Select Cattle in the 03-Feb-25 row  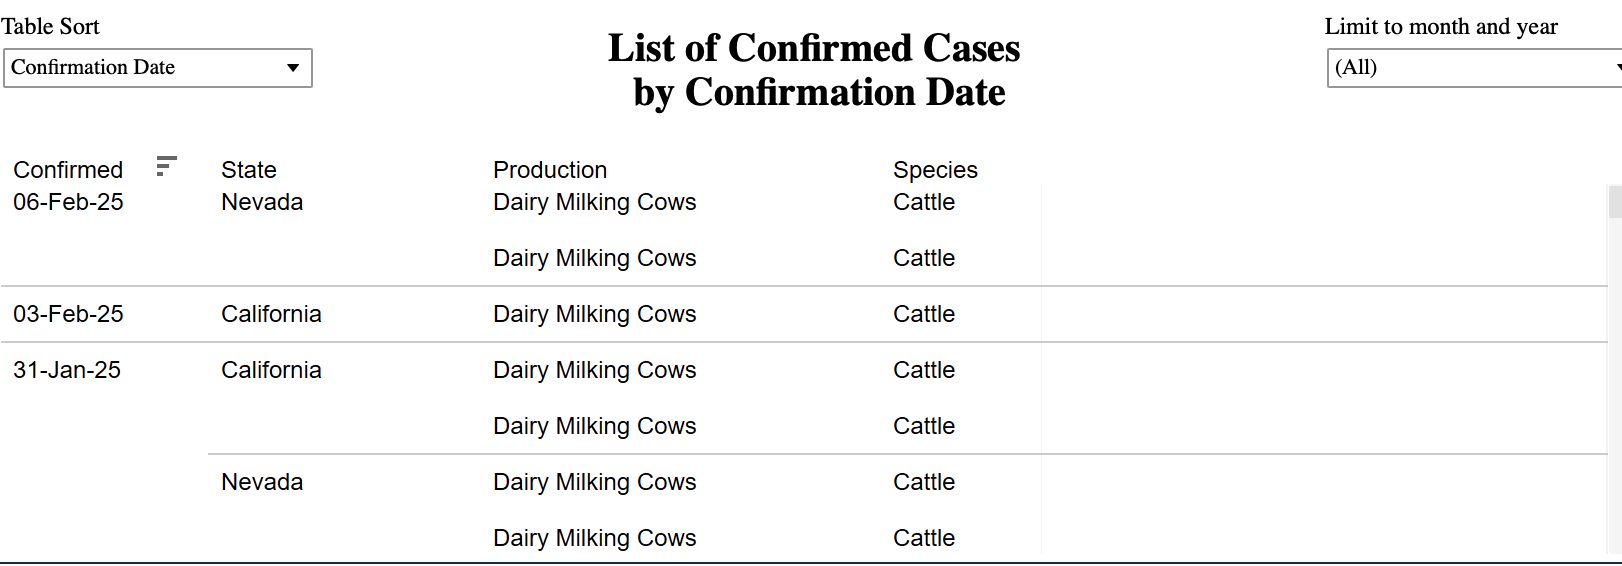tap(924, 314)
